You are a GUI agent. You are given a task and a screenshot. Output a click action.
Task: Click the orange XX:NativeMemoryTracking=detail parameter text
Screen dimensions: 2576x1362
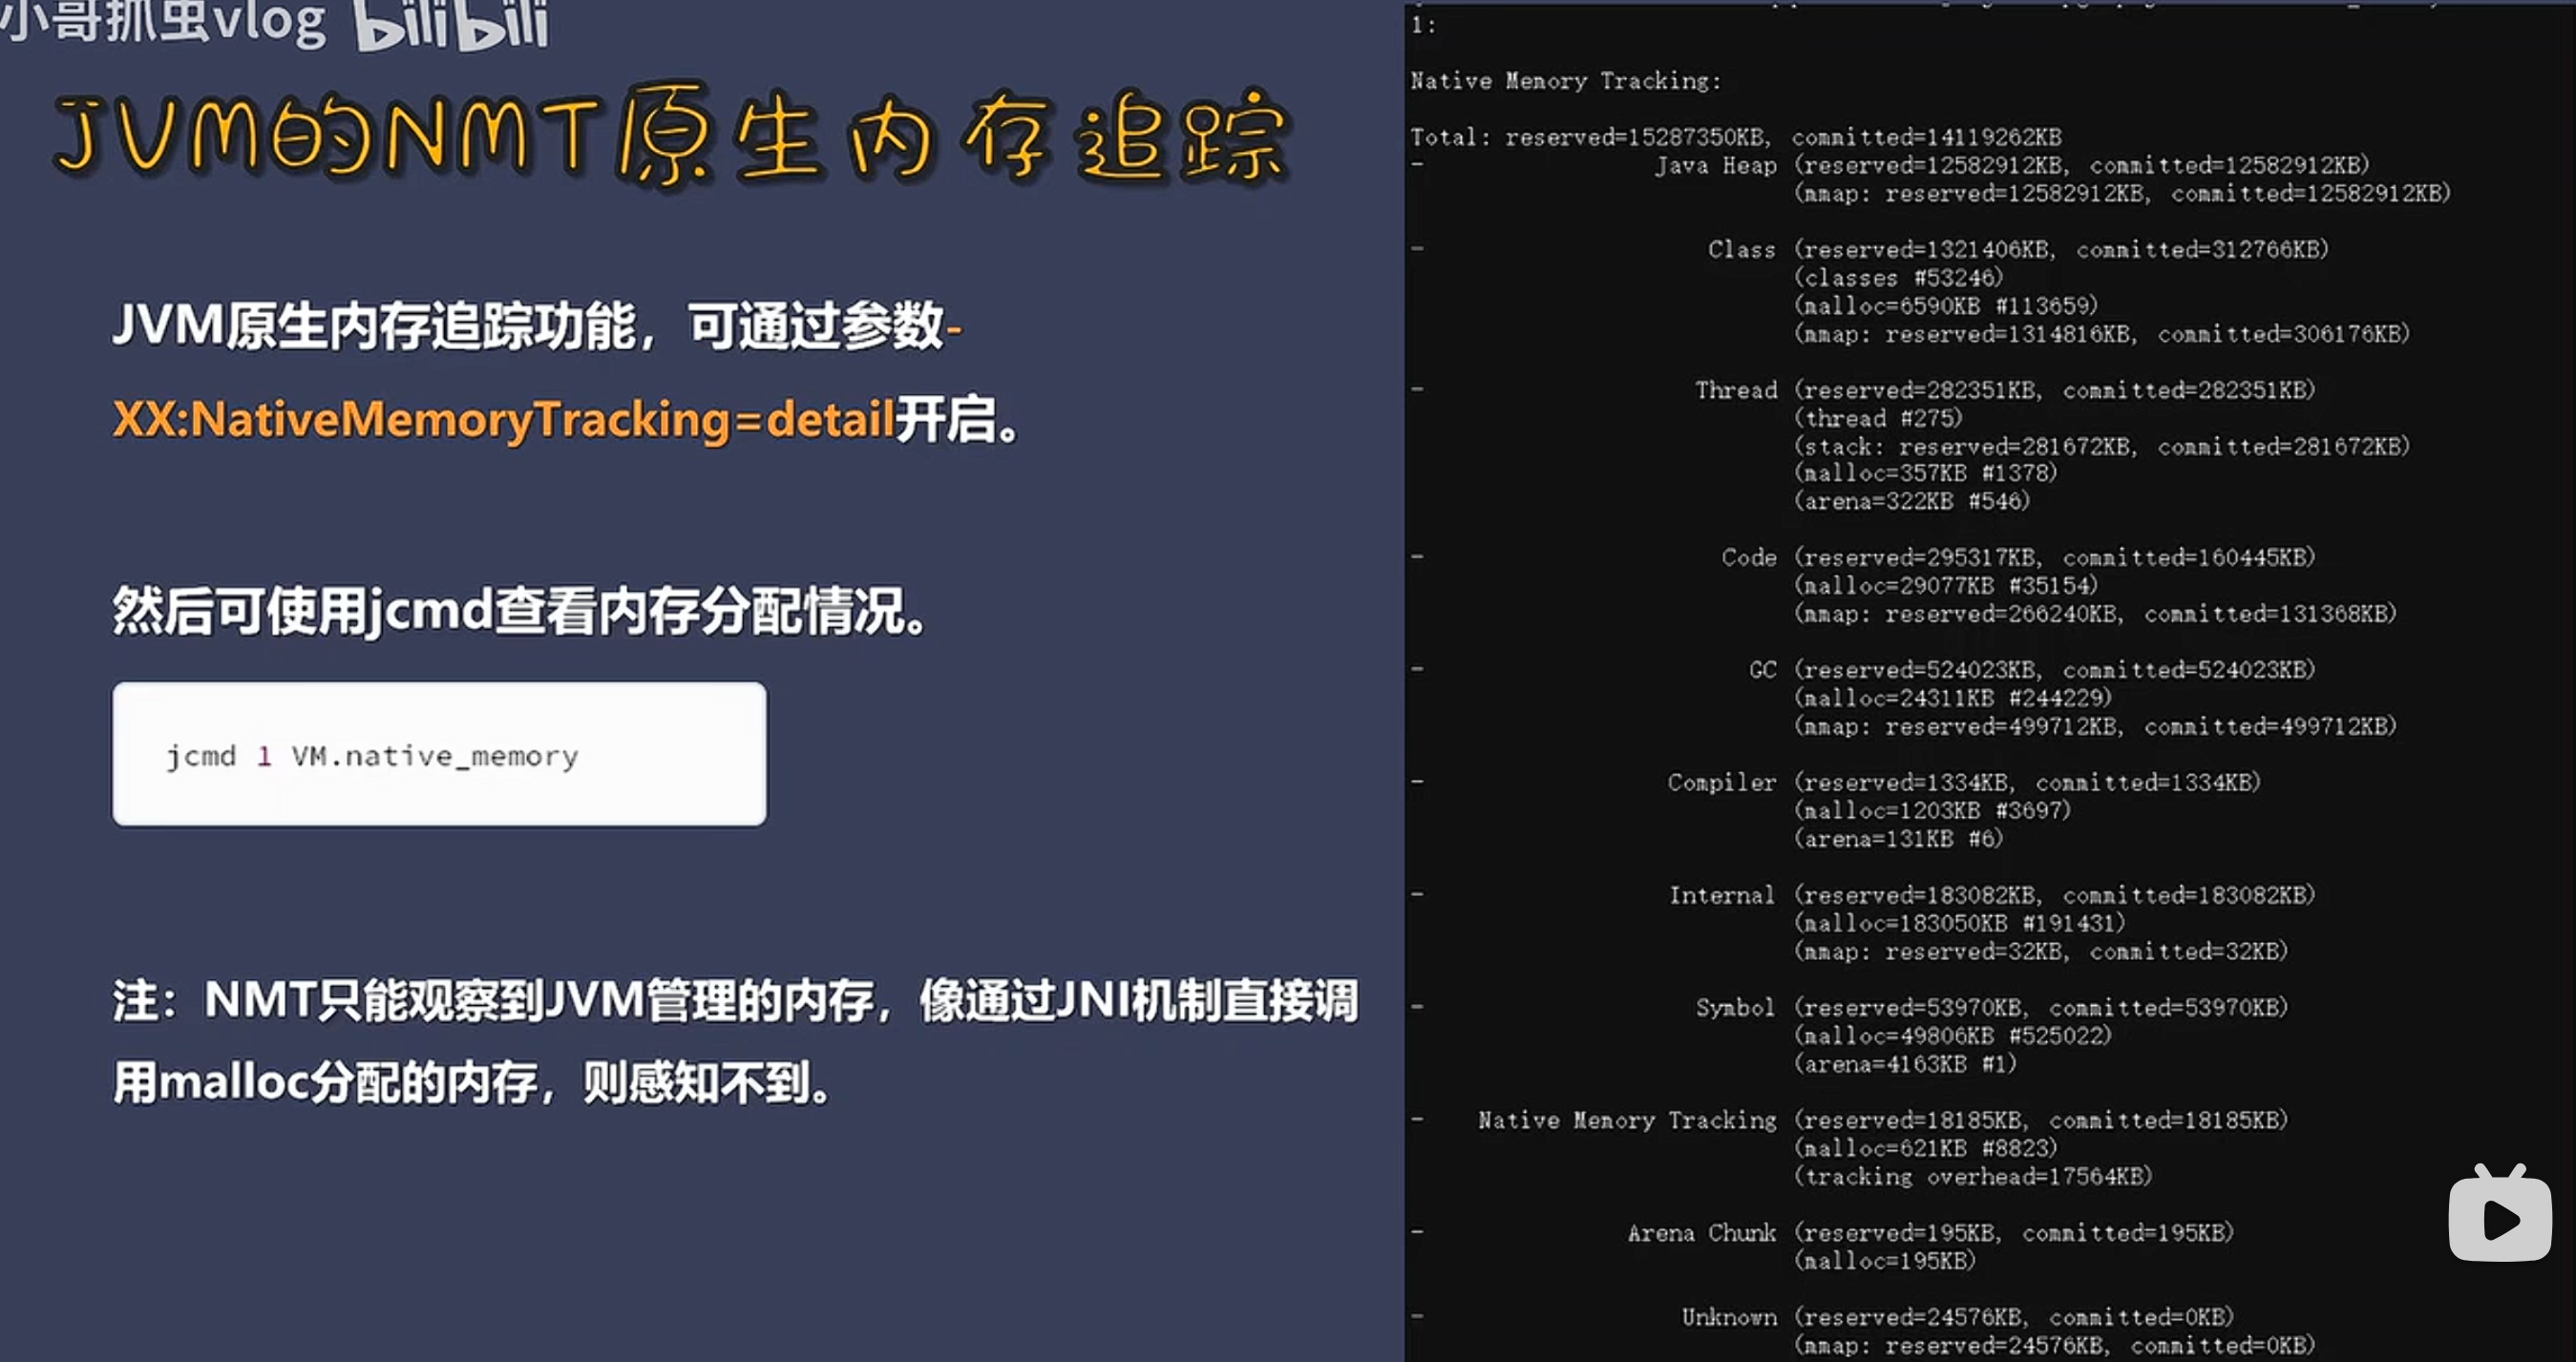click(503, 418)
